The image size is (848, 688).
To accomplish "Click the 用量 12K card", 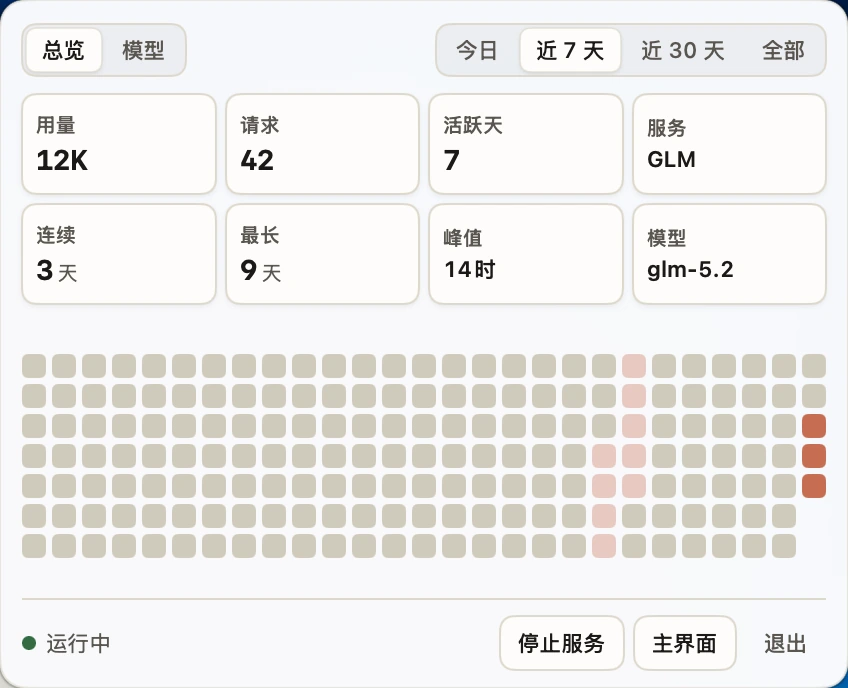I will (x=119, y=144).
